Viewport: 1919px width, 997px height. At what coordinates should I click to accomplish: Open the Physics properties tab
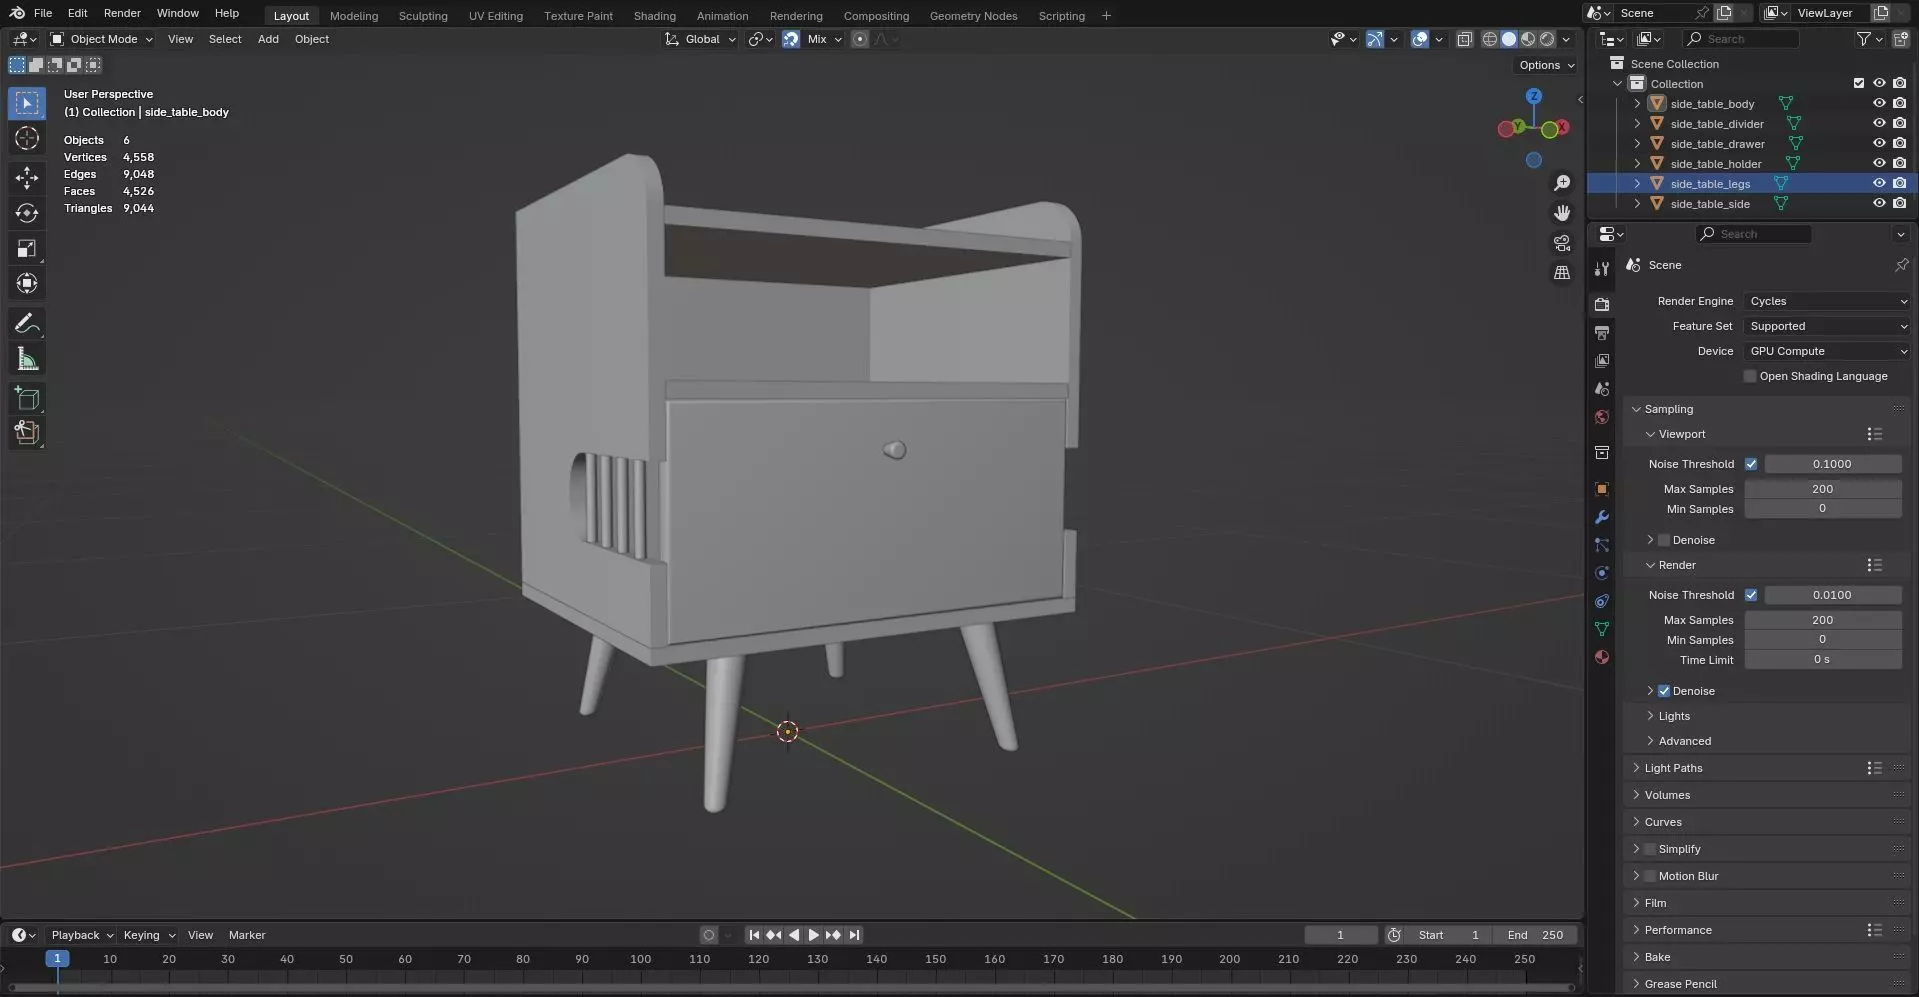coord(1602,573)
